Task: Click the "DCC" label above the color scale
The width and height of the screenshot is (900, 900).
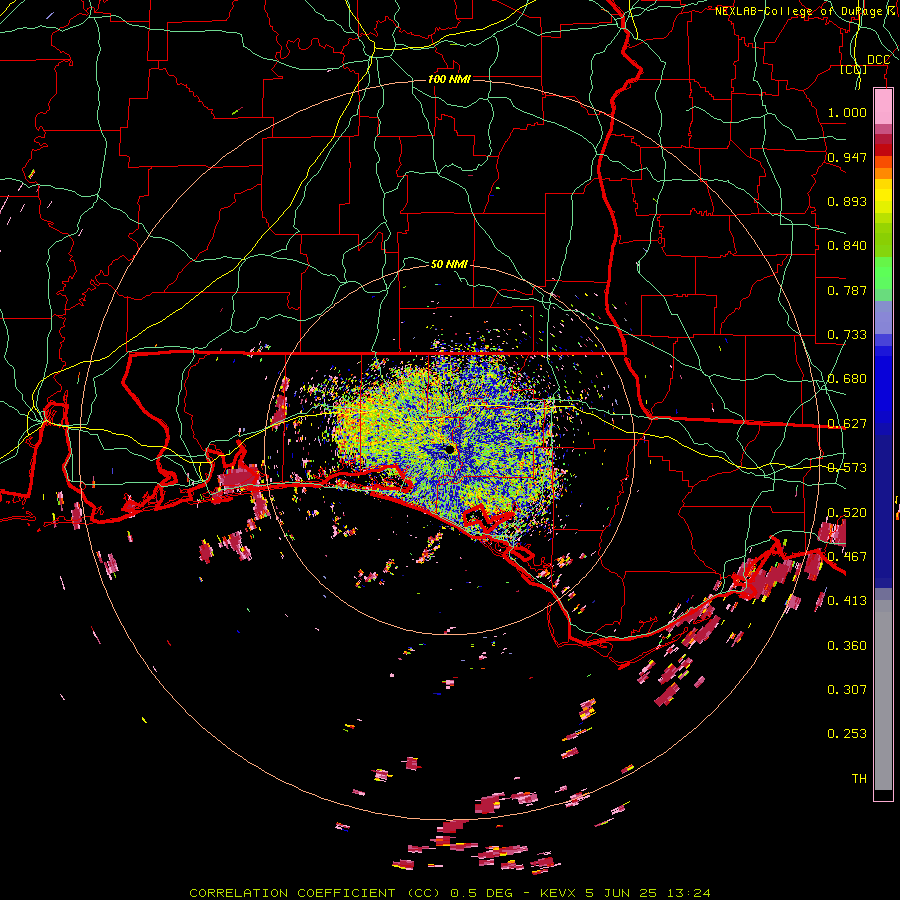Action: tap(878, 60)
